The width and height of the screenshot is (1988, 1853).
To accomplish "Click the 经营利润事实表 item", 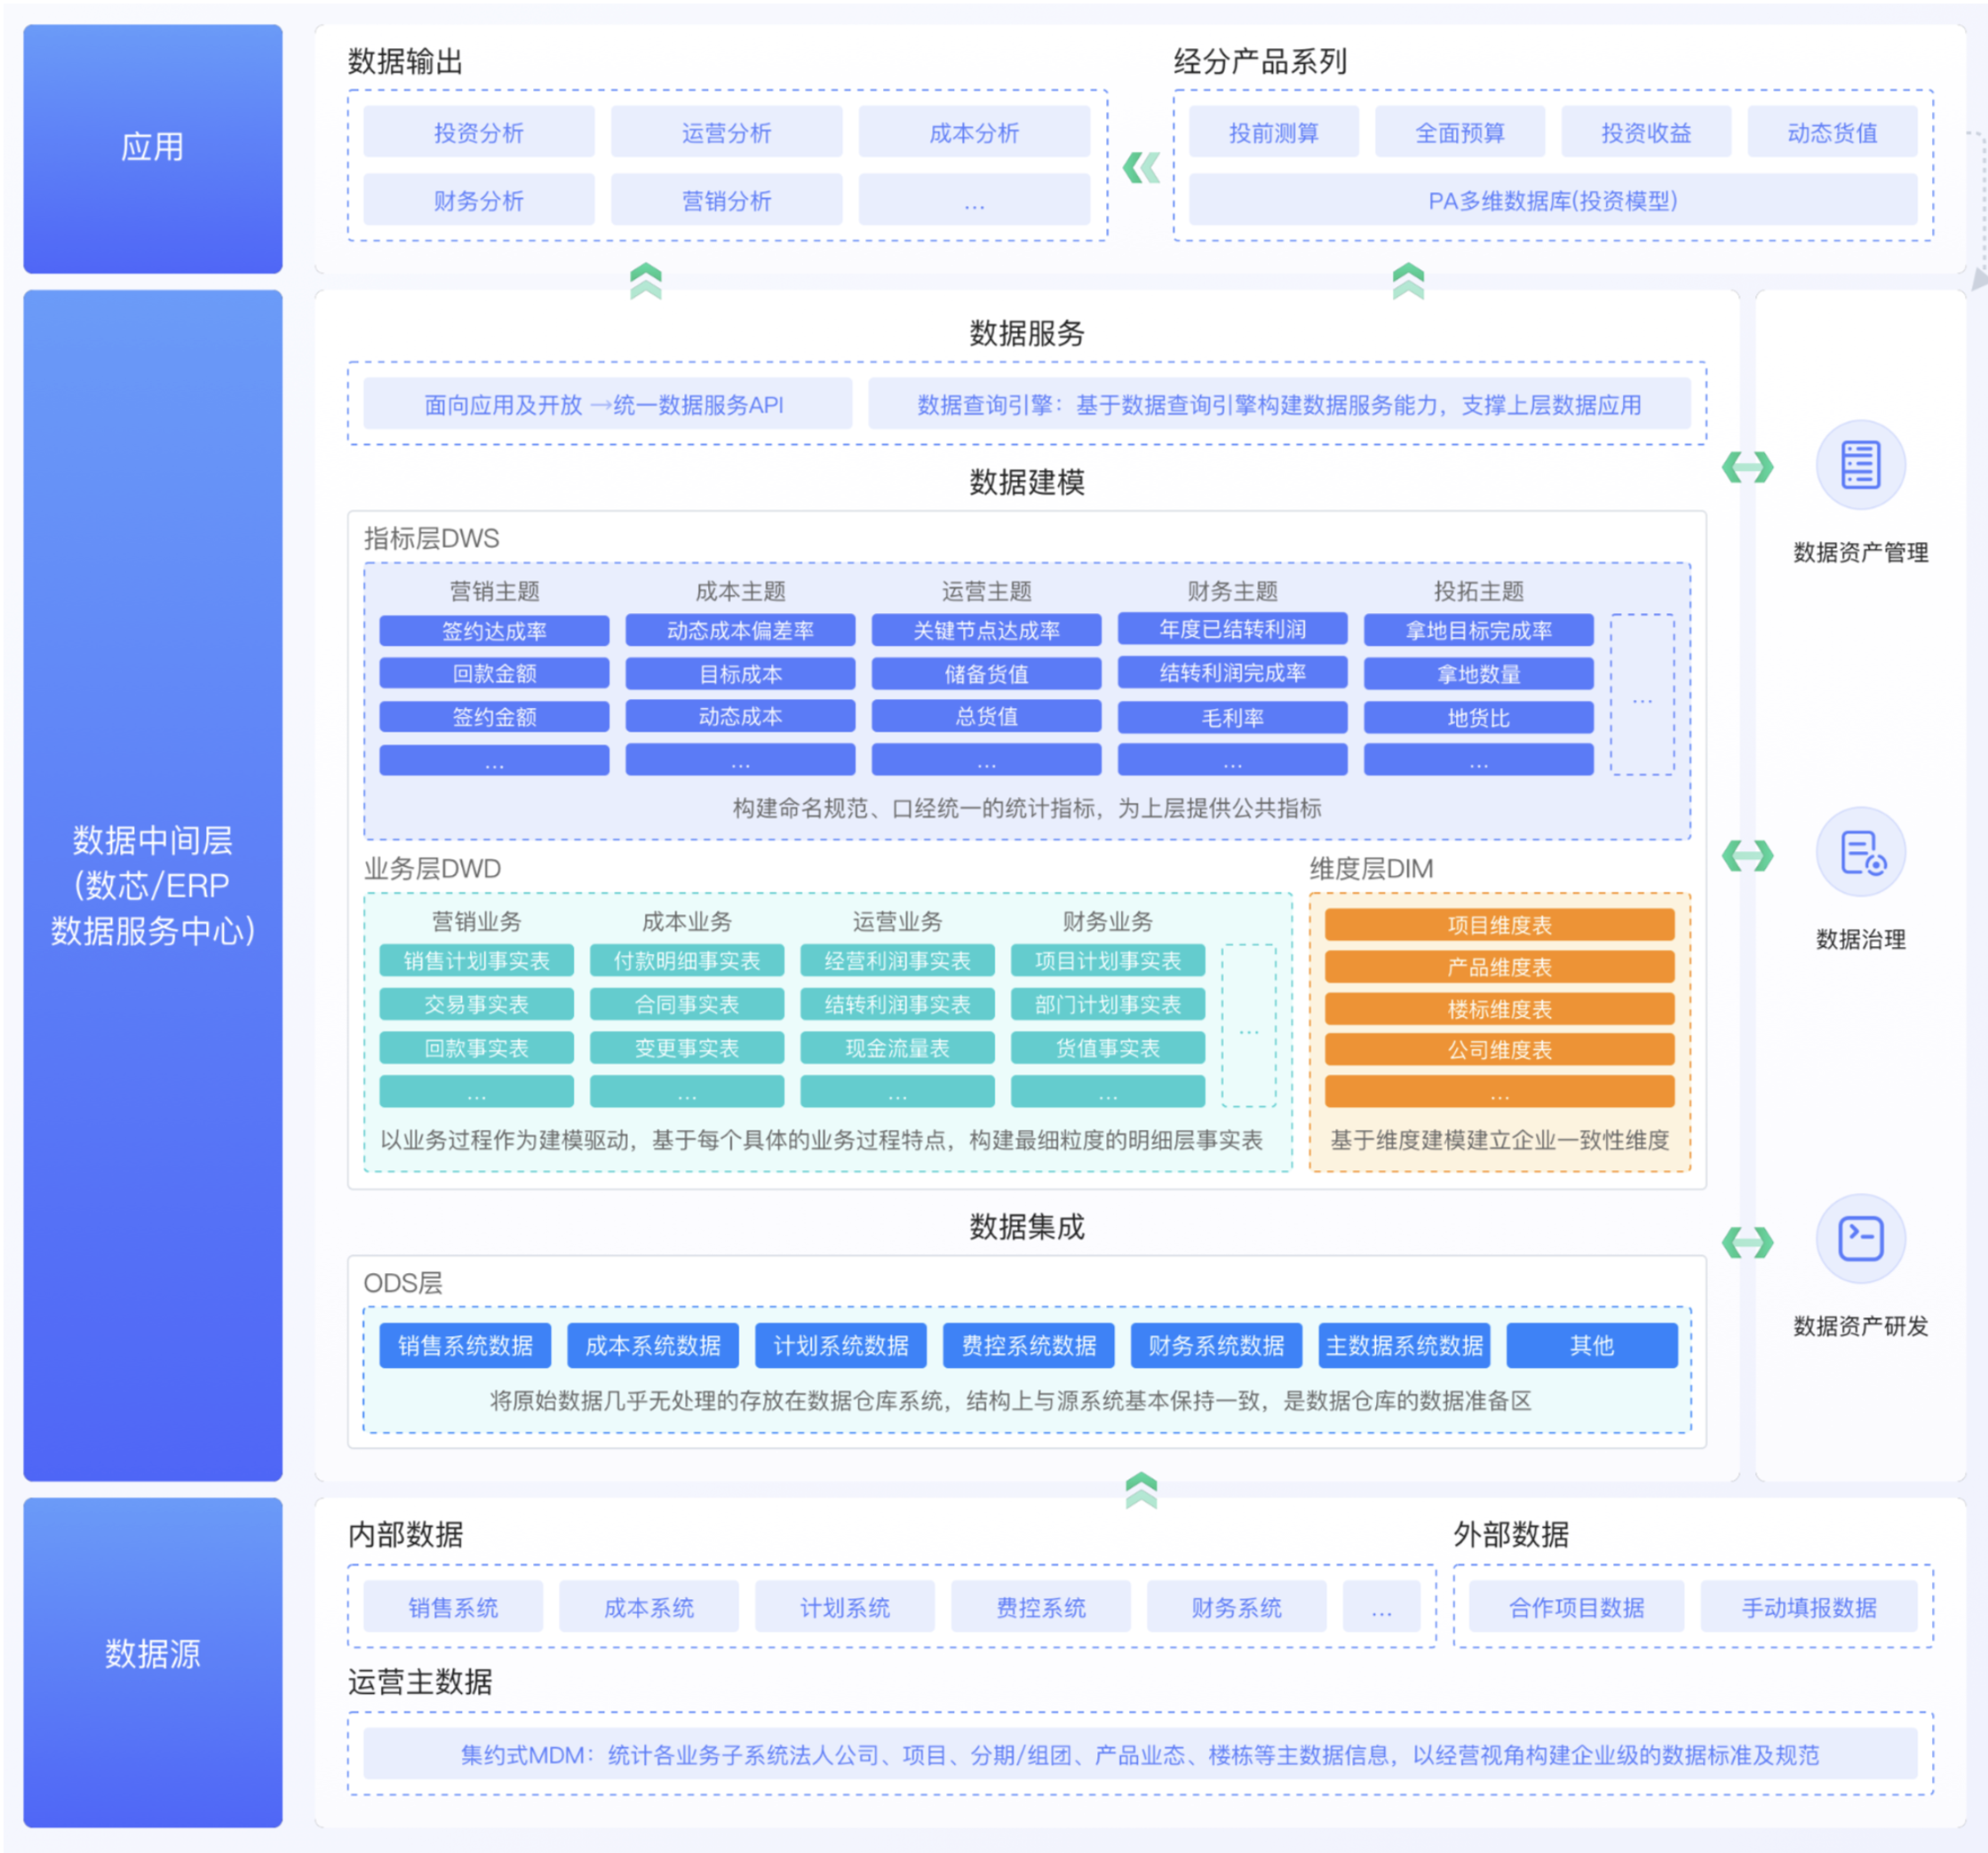I will click(x=898, y=960).
